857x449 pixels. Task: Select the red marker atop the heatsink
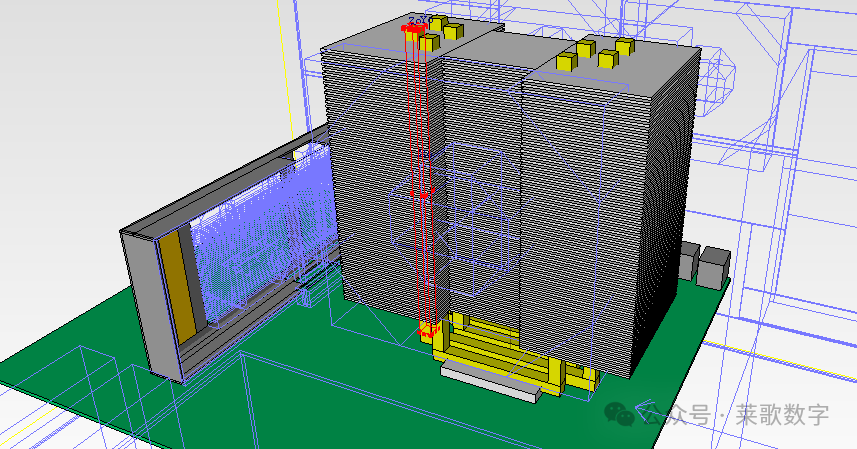(412, 28)
